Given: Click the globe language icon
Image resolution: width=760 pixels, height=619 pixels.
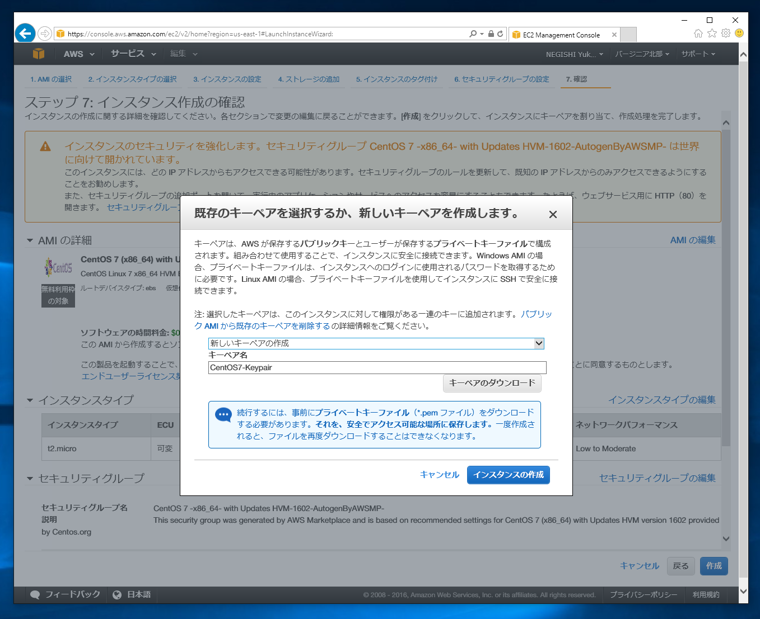Looking at the screenshot, I should [x=117, y=595].
